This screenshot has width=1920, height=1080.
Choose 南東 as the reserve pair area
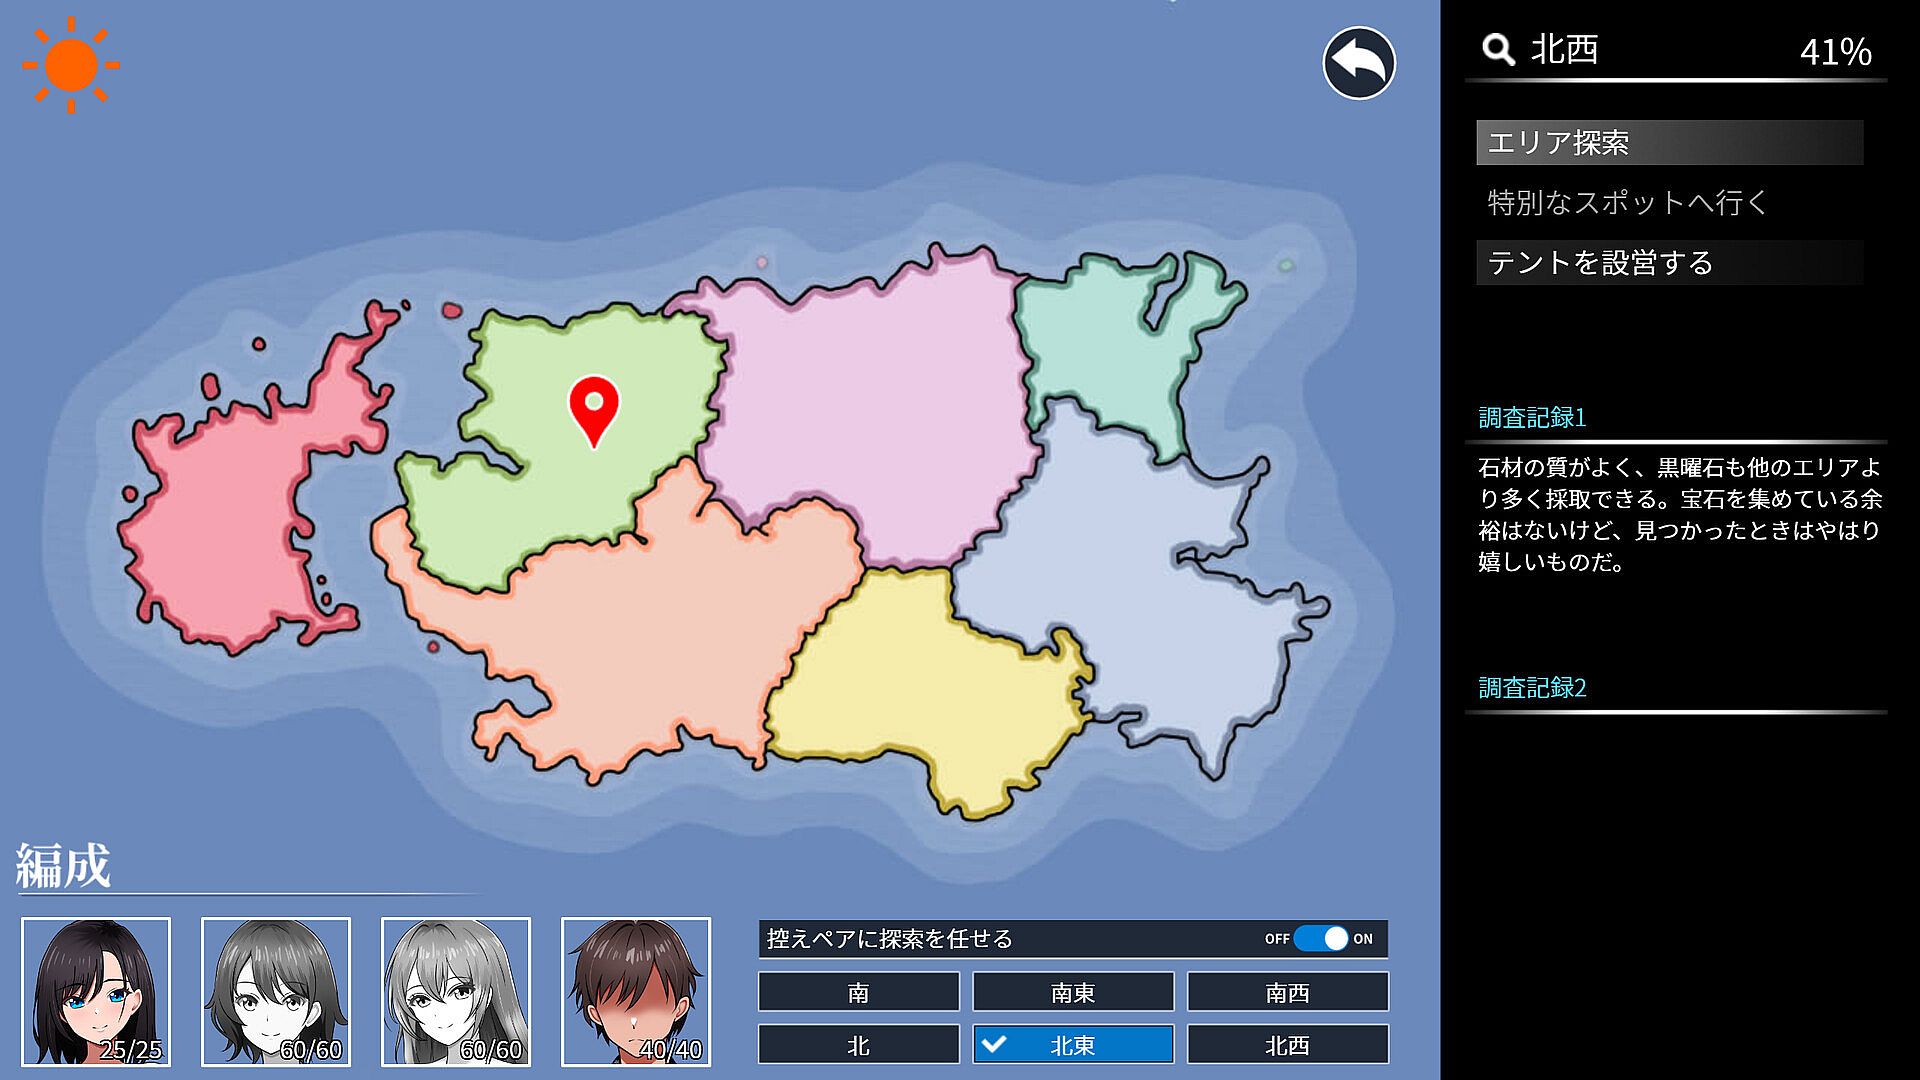tap(1073, 992)
